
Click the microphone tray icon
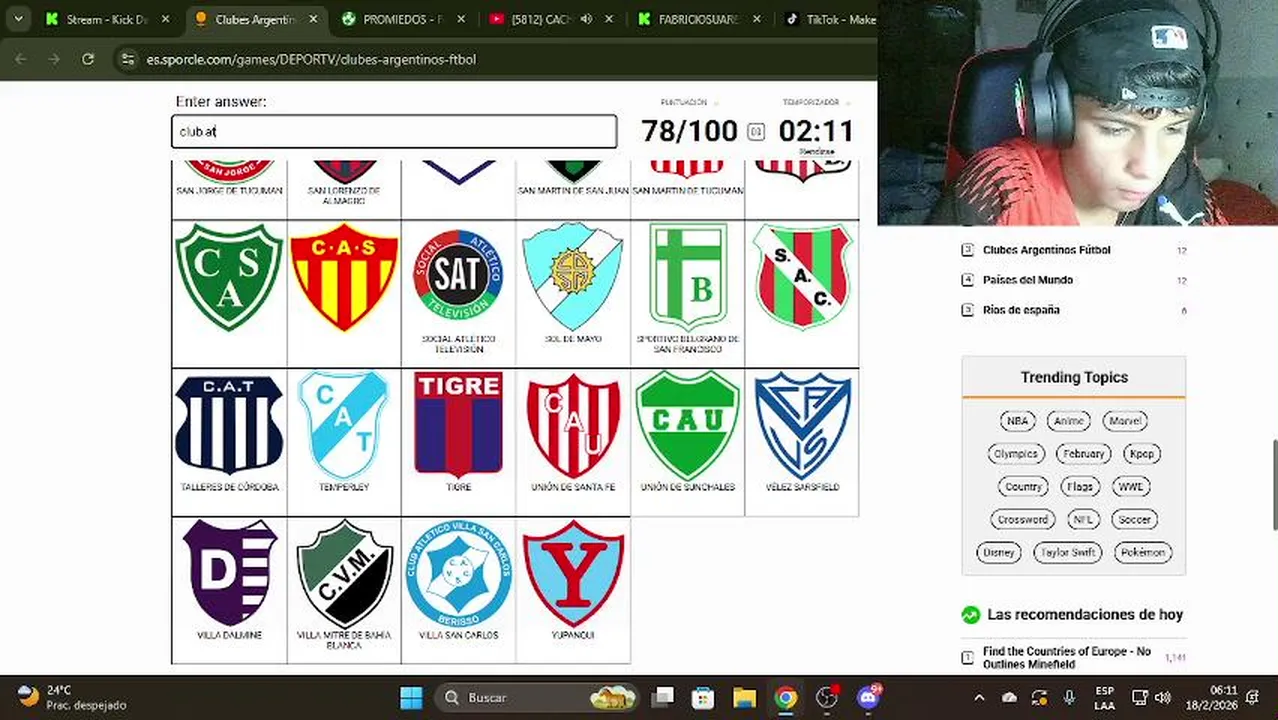coord(1069,698)
